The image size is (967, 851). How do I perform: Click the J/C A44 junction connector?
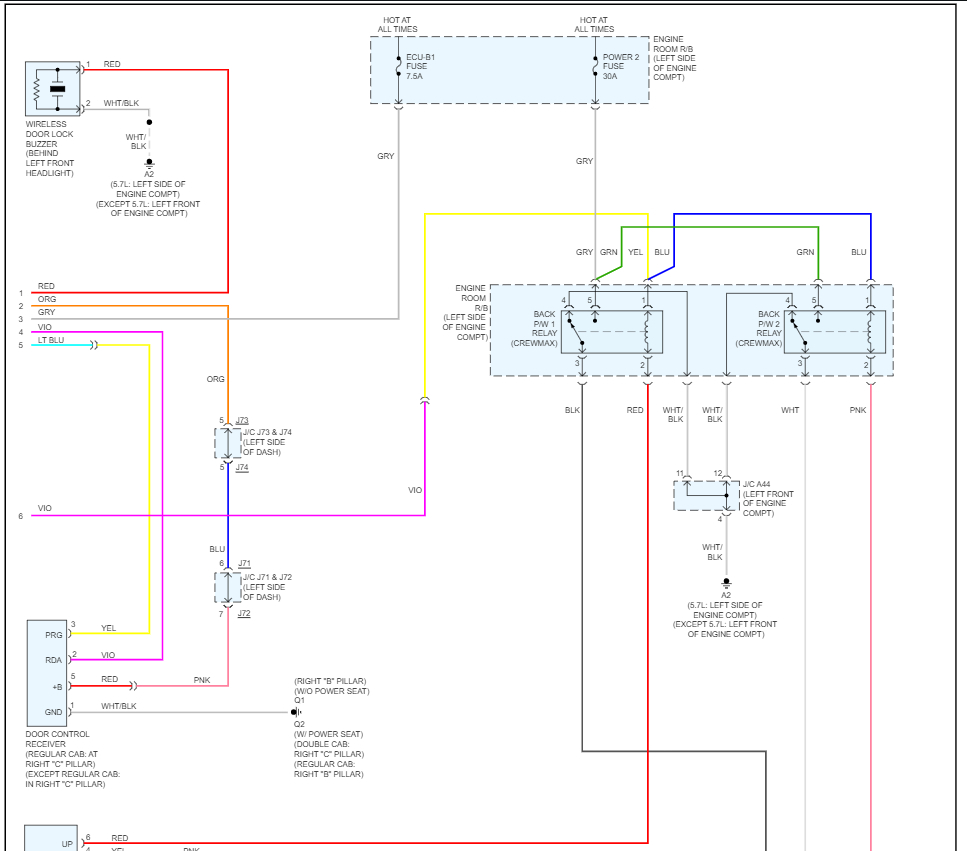[x=706, y=496]
